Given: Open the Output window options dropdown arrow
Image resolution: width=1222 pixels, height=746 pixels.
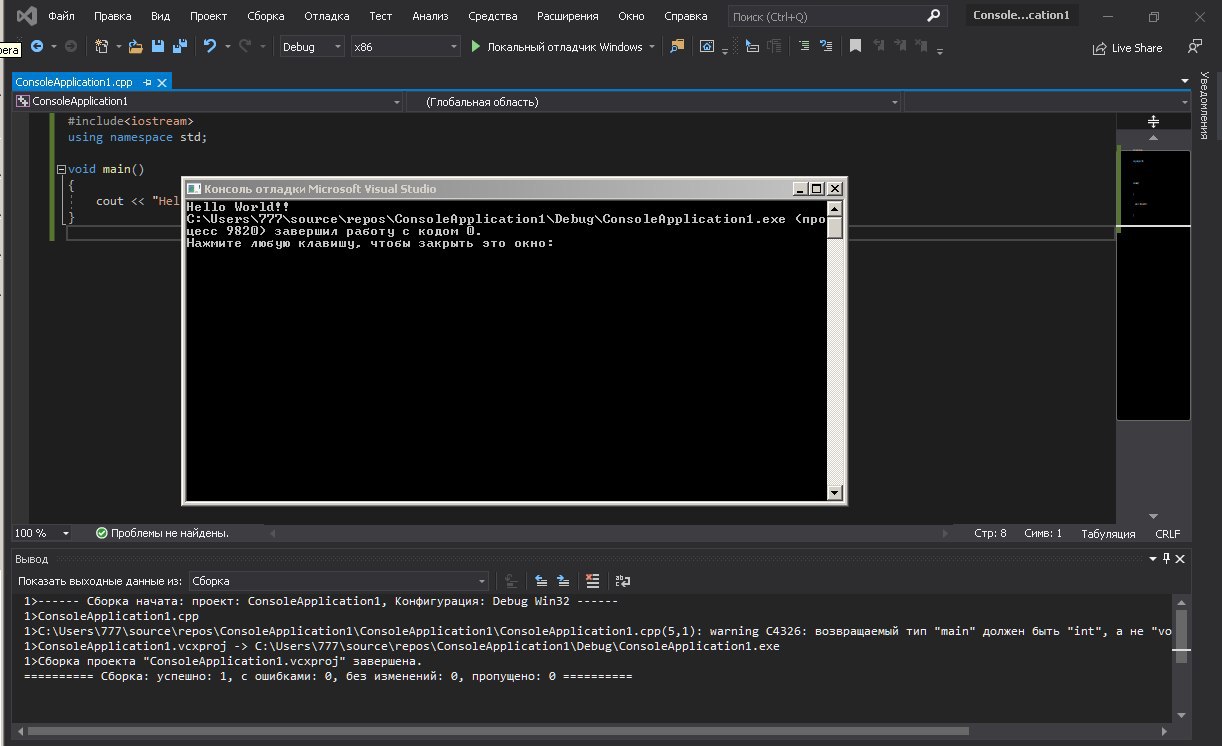Looking at the screenshot, I should coord(1151,559).
